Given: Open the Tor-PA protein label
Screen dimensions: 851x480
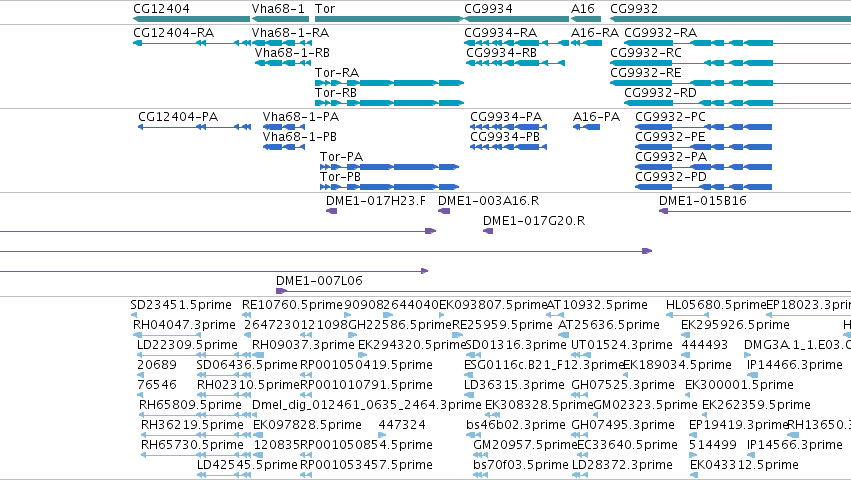Looking at the screenshot, I should tap(341, 157).
